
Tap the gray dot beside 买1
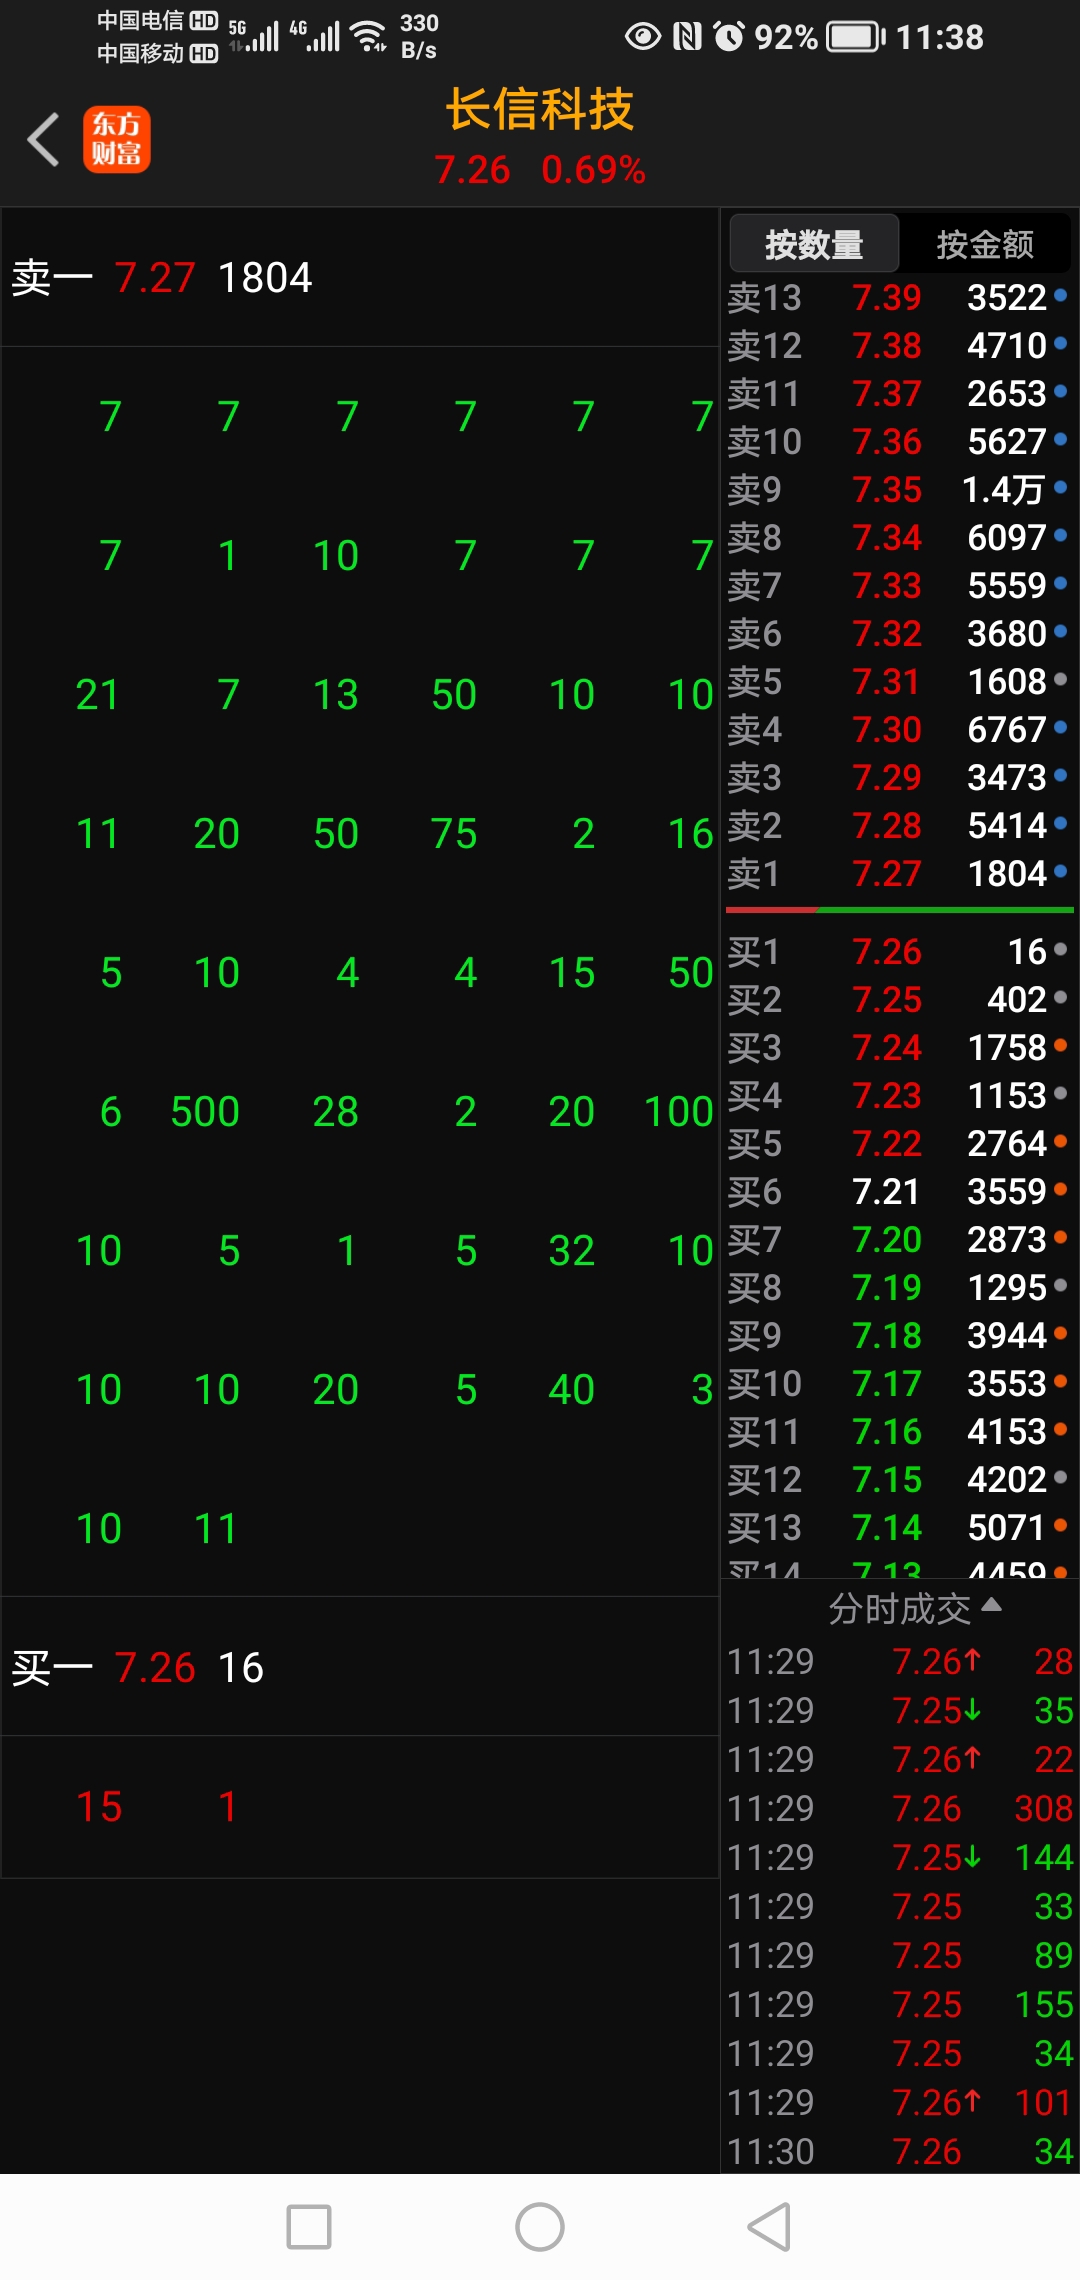click(1060, 950)
